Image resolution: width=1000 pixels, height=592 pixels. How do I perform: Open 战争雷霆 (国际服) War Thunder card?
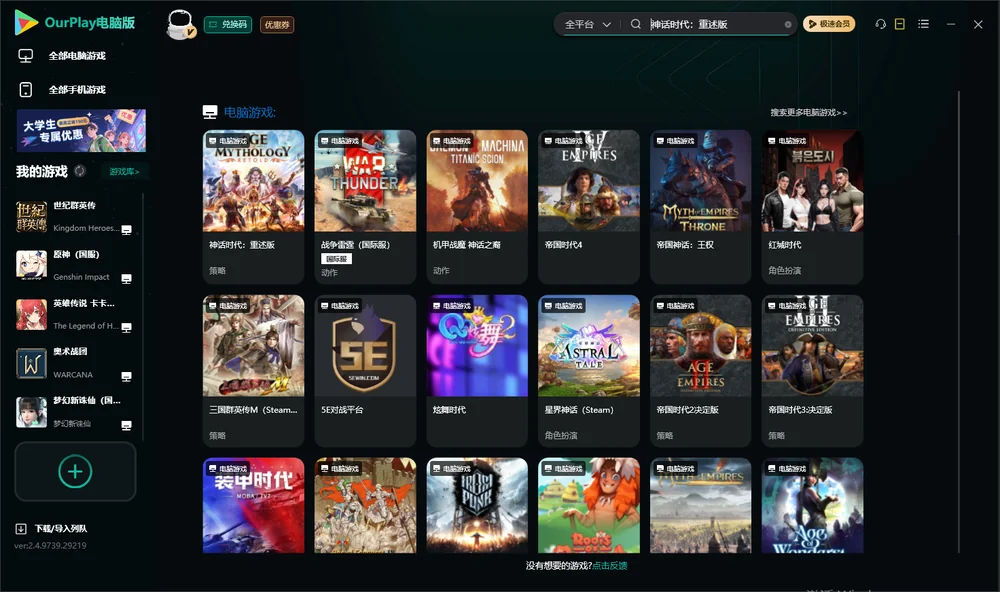pos(365,207)
